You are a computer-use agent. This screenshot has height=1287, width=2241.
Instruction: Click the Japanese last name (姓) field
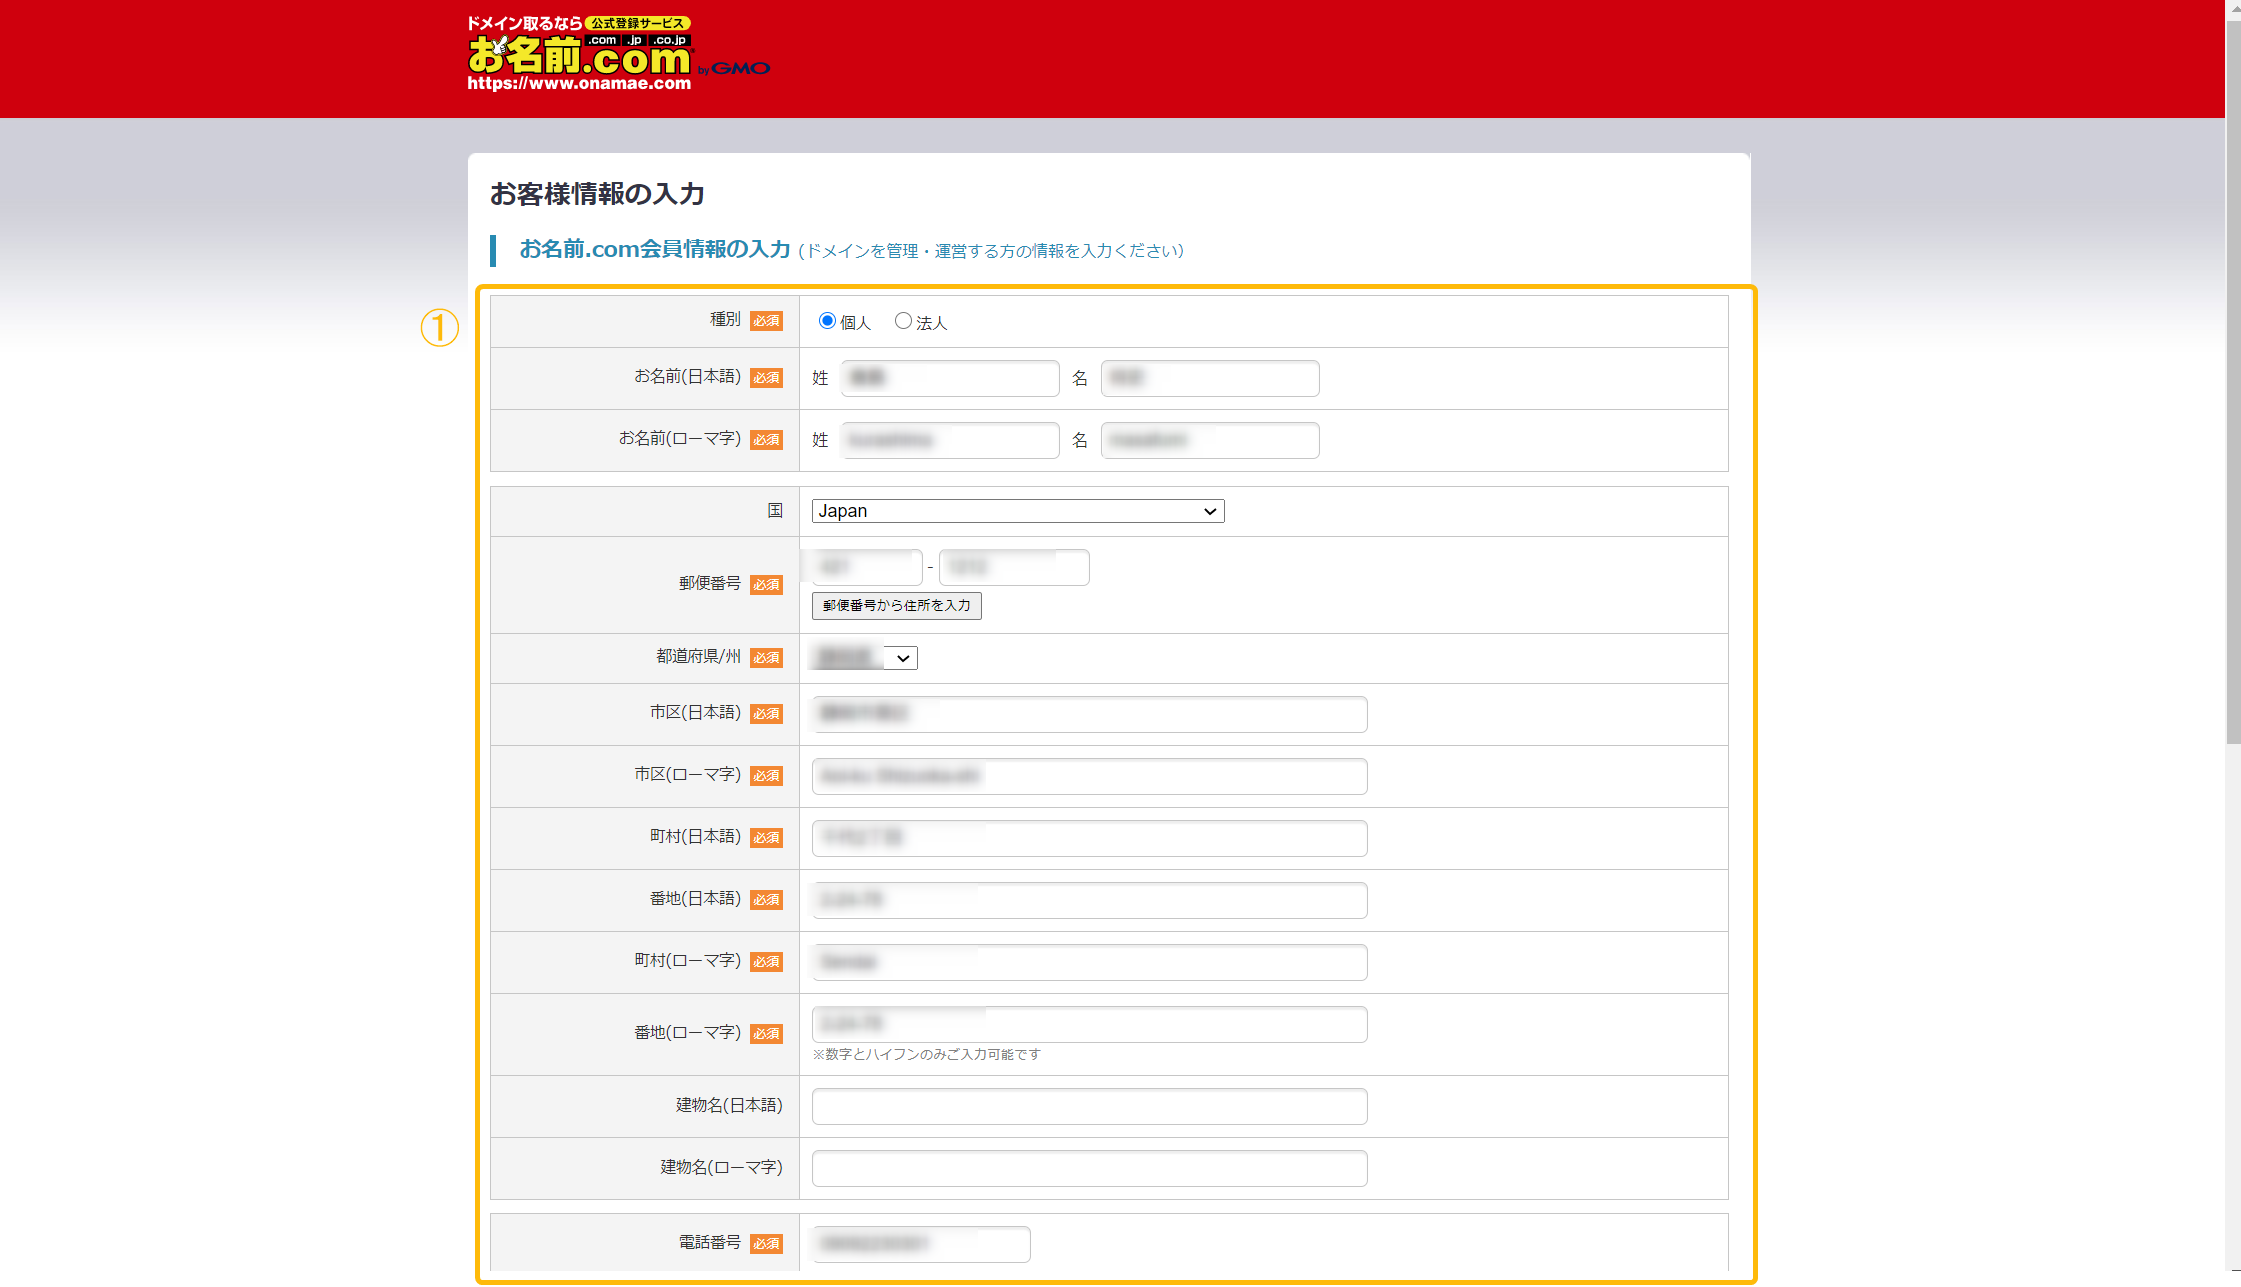(x=950, y=378)
